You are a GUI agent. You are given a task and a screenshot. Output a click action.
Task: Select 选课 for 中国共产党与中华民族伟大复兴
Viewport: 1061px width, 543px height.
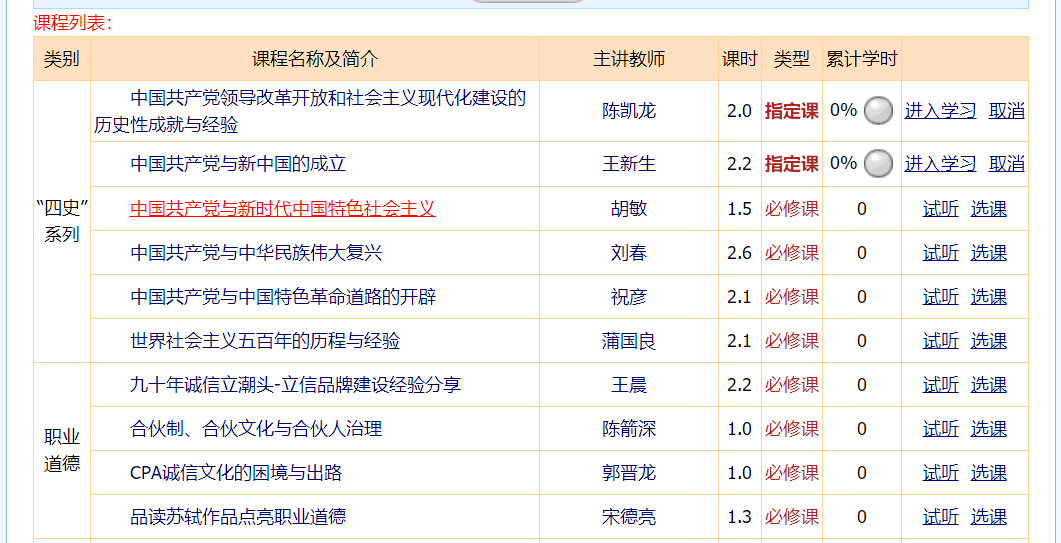[x=988, y=253]
